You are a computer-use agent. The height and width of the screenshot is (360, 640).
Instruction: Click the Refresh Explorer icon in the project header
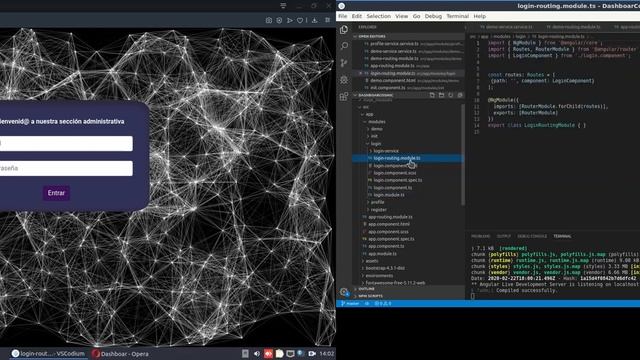click(x=451, y=95)
